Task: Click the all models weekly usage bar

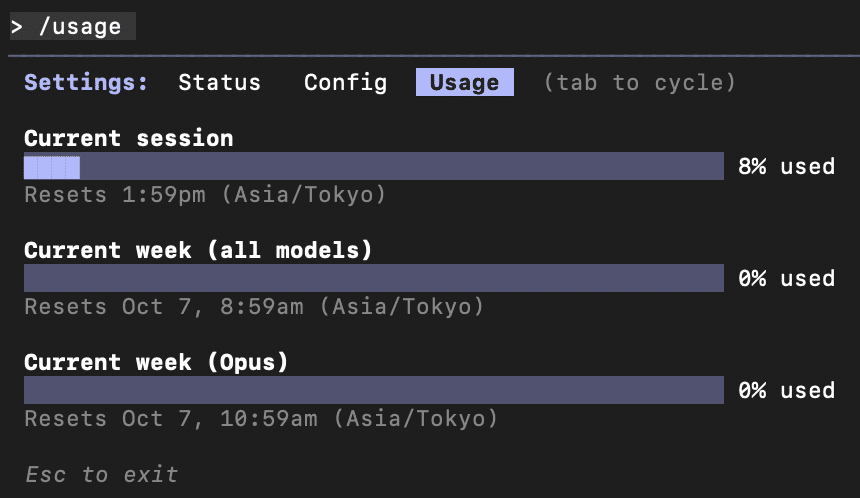Action: tap(373, 278)
